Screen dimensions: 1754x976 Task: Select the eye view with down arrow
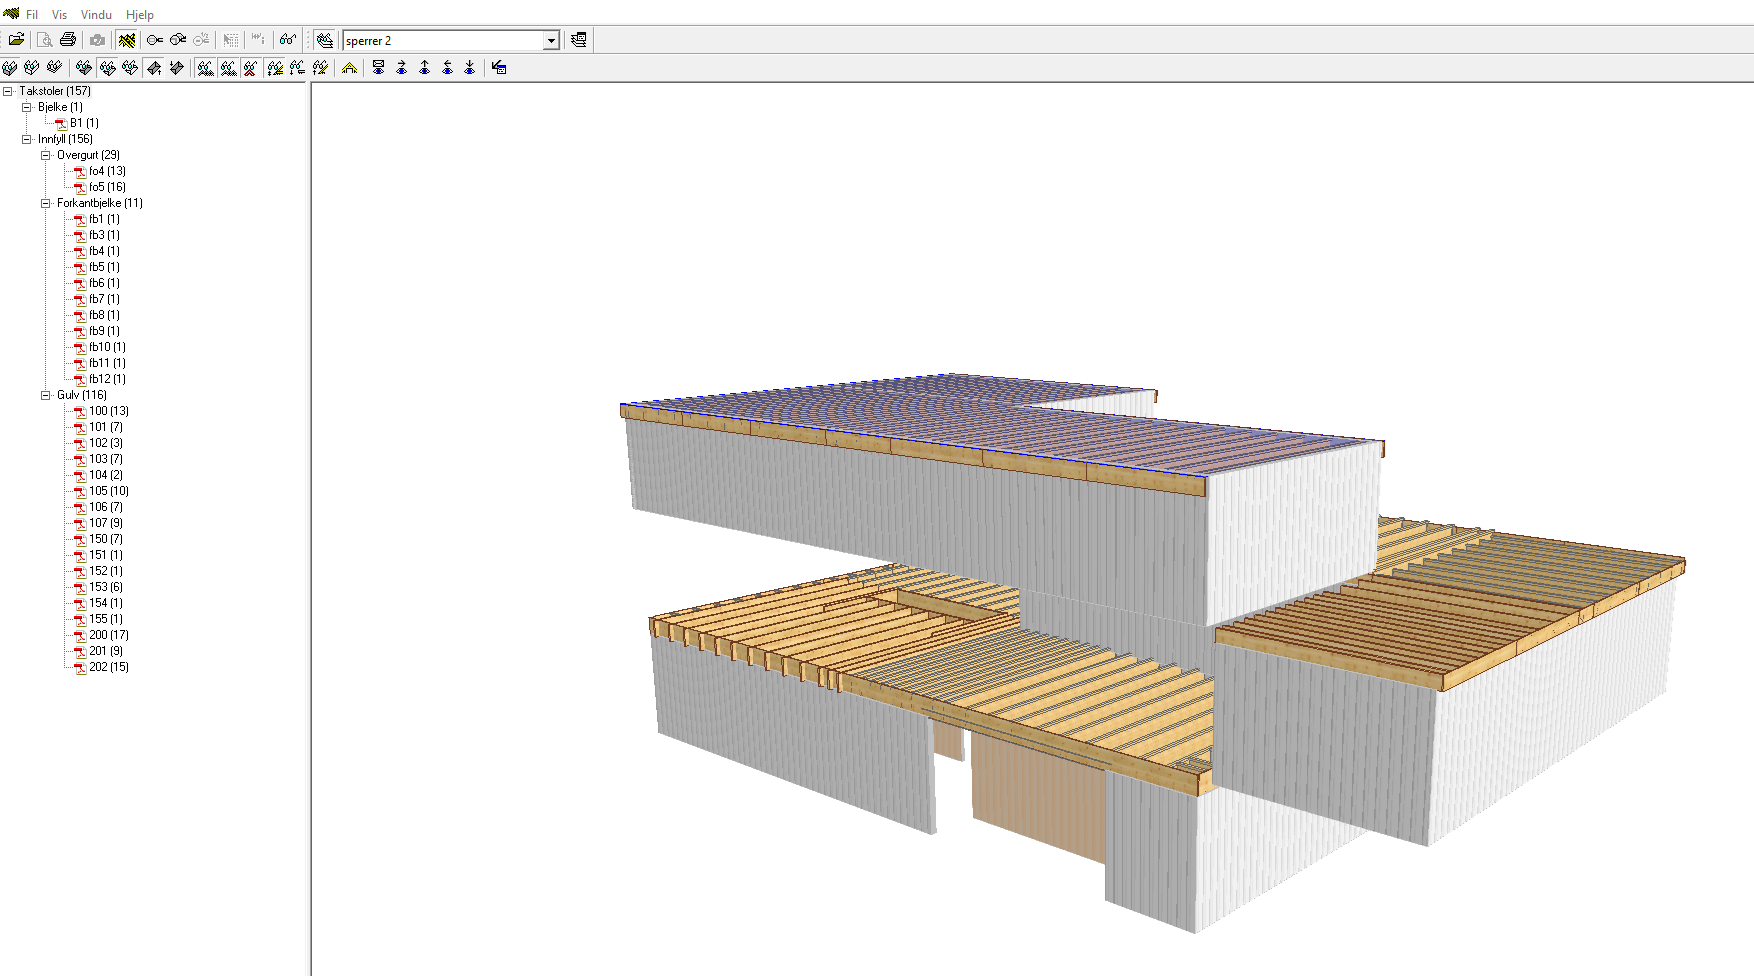click(470, 67)
